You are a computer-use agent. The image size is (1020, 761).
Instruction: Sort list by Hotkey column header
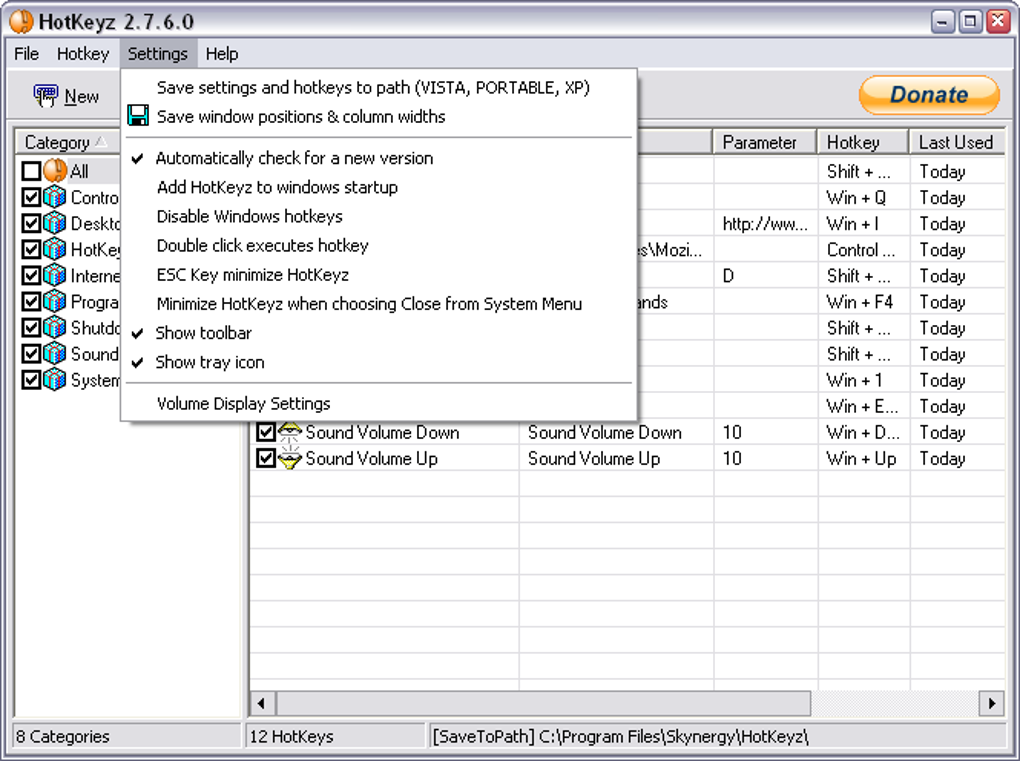863,142
